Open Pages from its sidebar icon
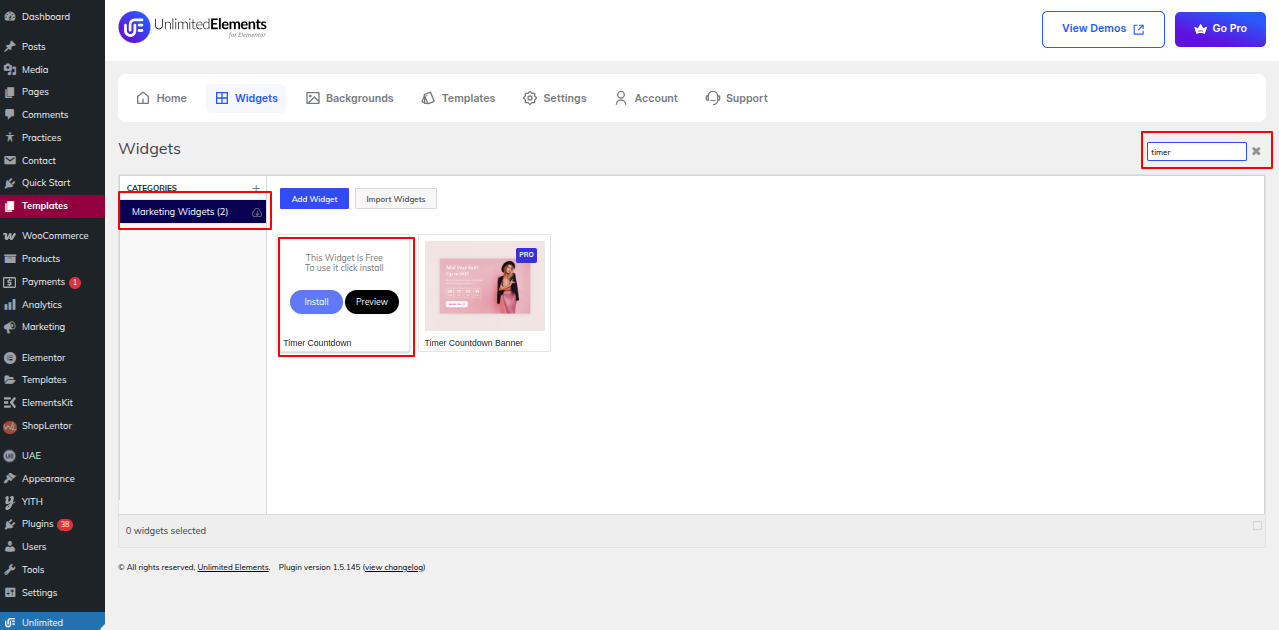Image resolution: width=1279 pixels, height=630 pixels. point(10,92)
